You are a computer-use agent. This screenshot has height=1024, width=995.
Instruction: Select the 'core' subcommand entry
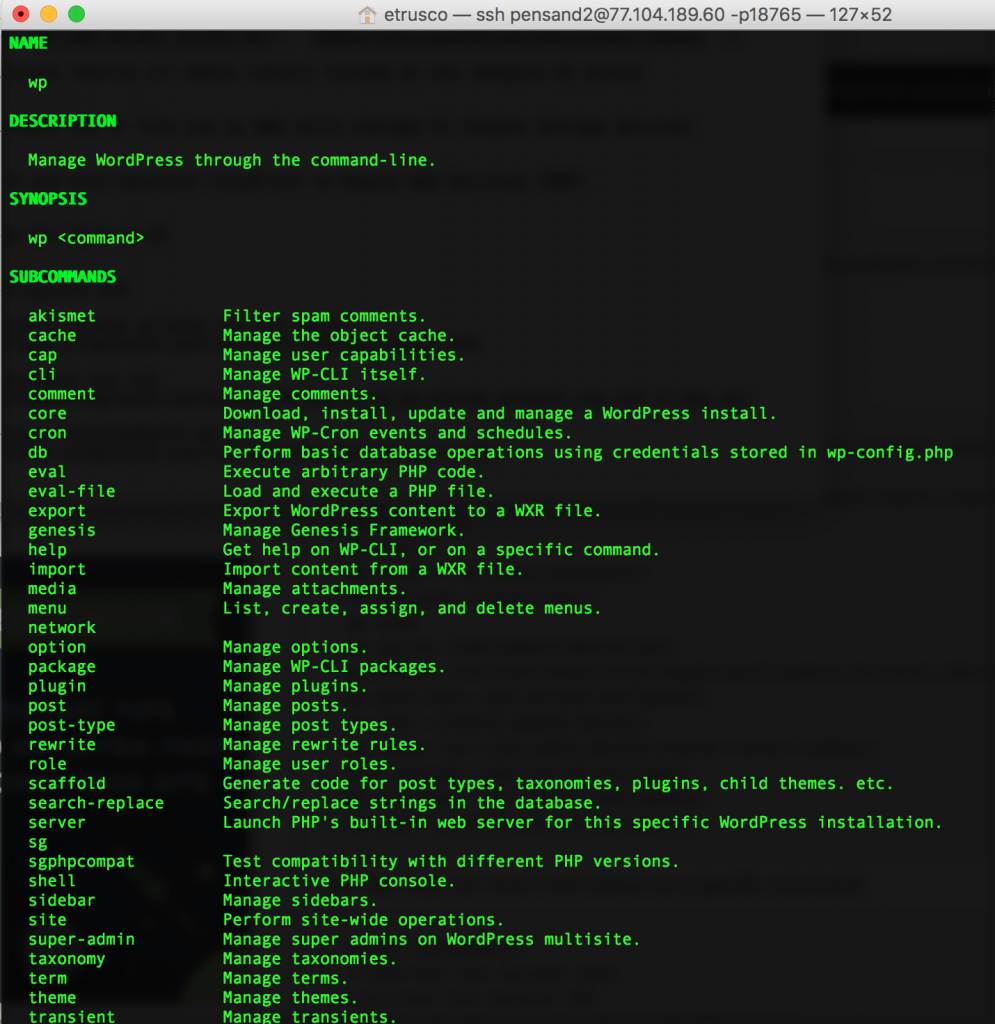click(x=47, y=413)
